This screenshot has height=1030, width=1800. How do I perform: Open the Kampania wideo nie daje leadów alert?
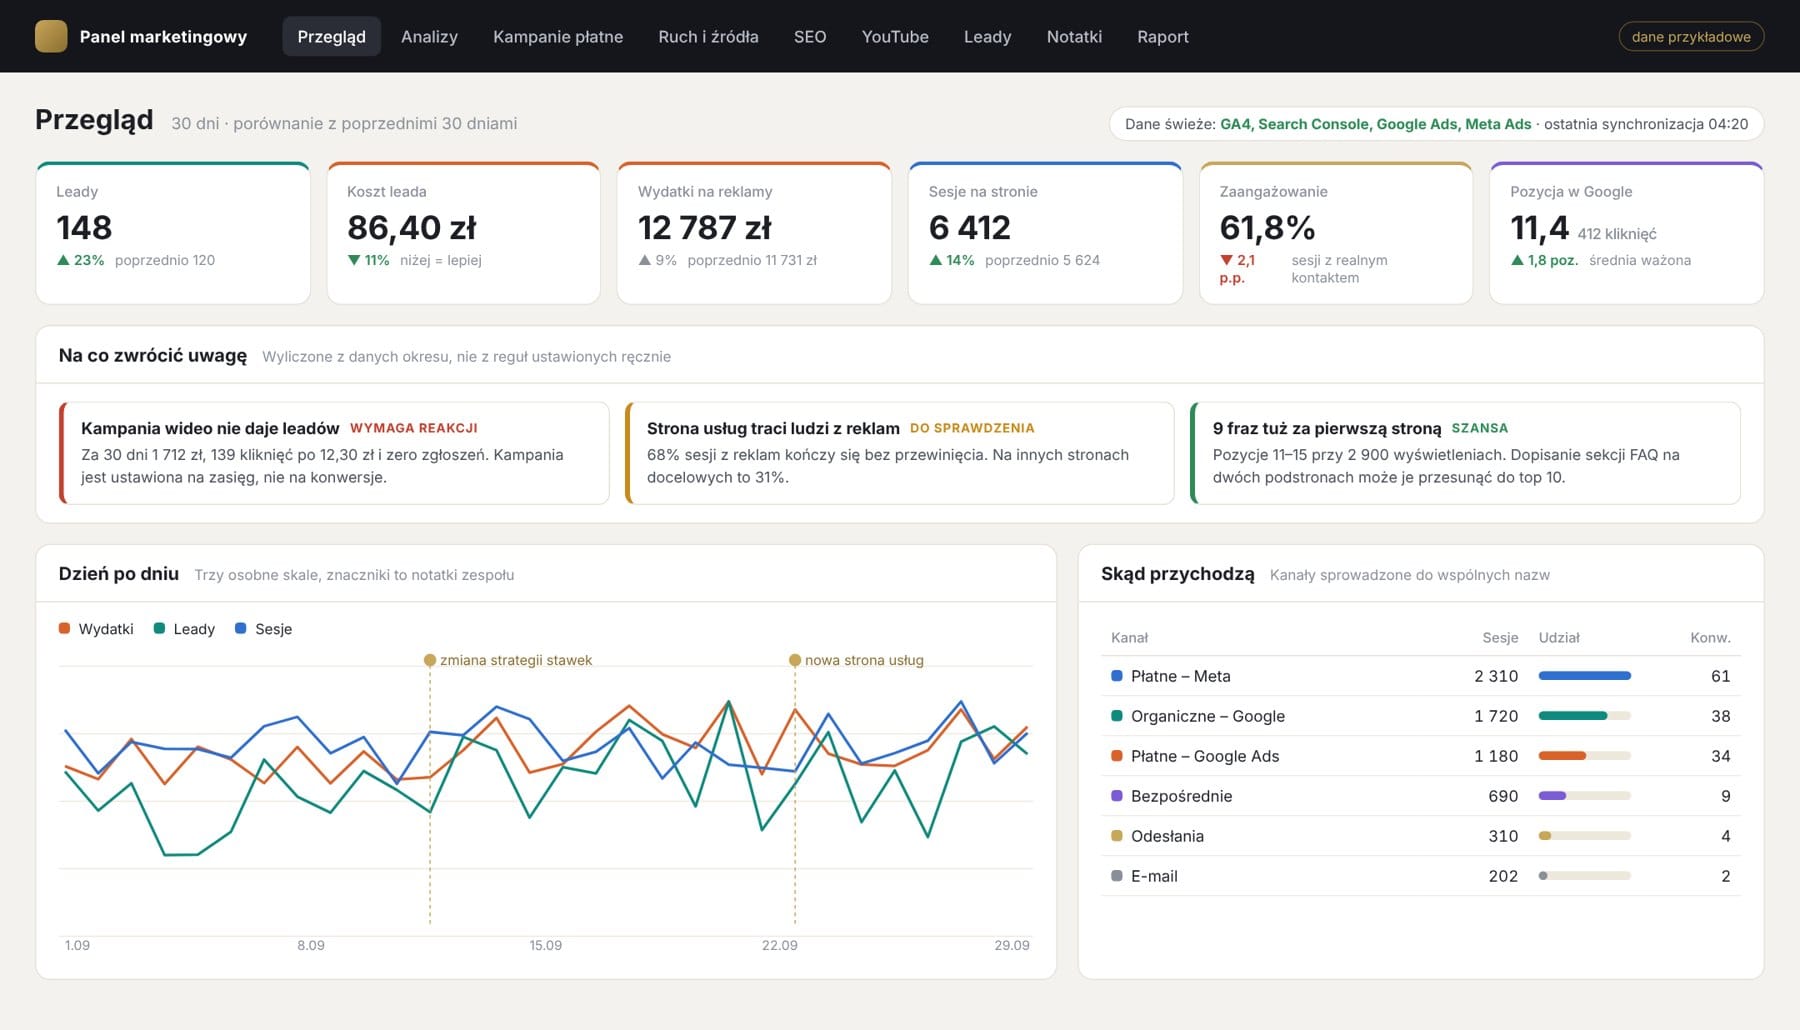click(334, 453)
